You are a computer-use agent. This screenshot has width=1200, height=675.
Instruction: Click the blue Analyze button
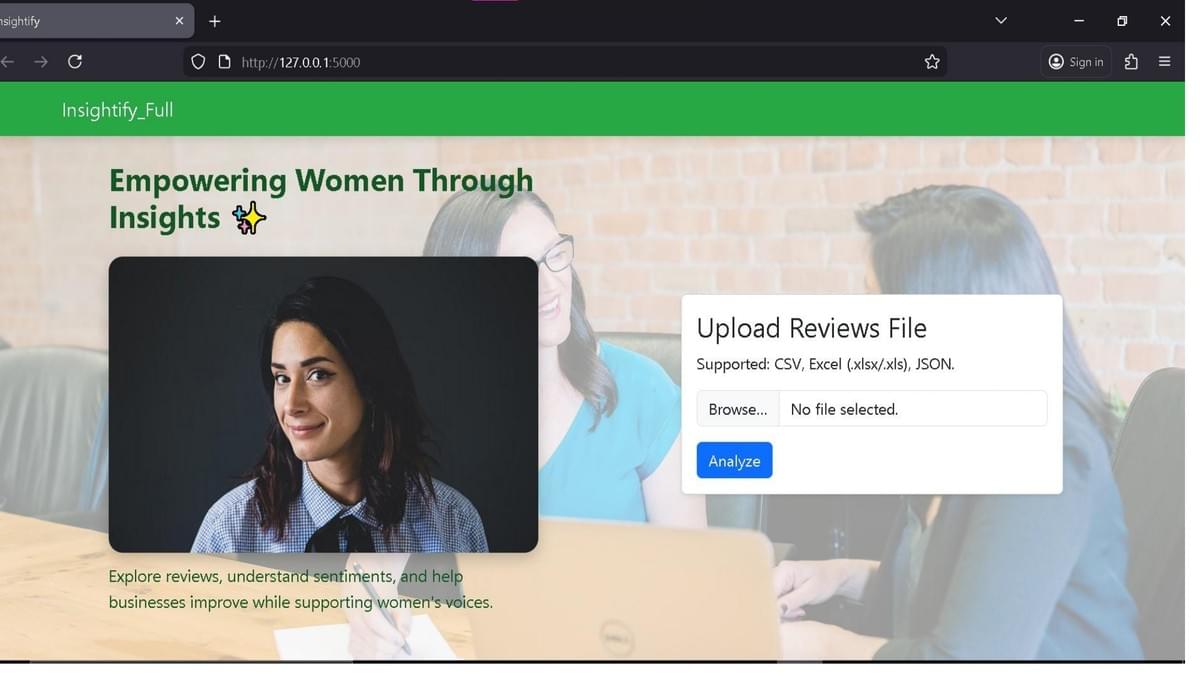pyautogui.click(x=734, y=461)
